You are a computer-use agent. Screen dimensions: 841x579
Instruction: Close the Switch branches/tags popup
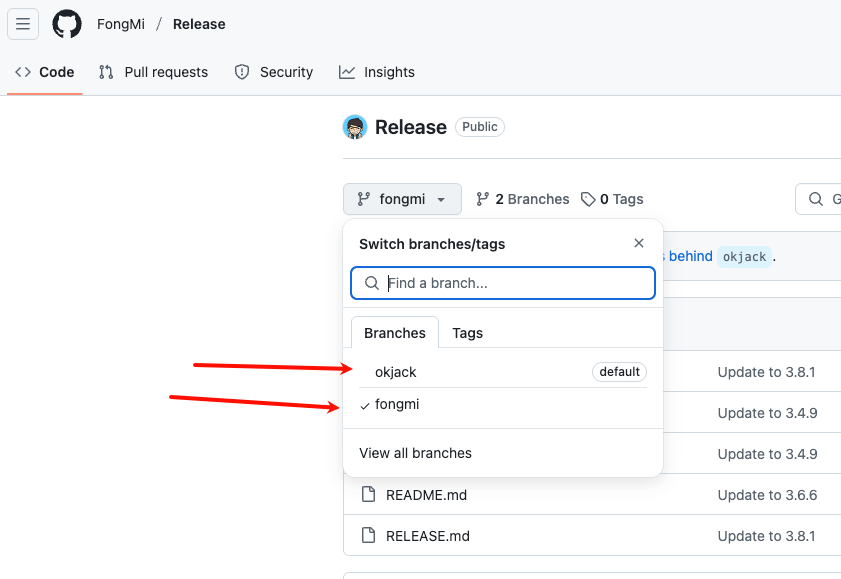pos(639,243)
